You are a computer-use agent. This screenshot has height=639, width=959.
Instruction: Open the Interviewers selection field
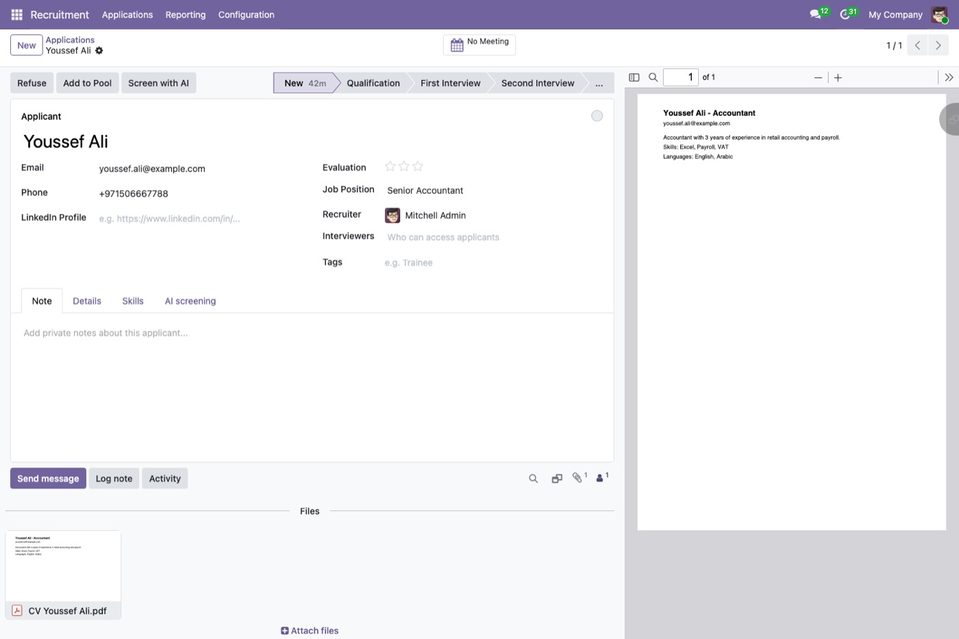(x=494, y=237)
